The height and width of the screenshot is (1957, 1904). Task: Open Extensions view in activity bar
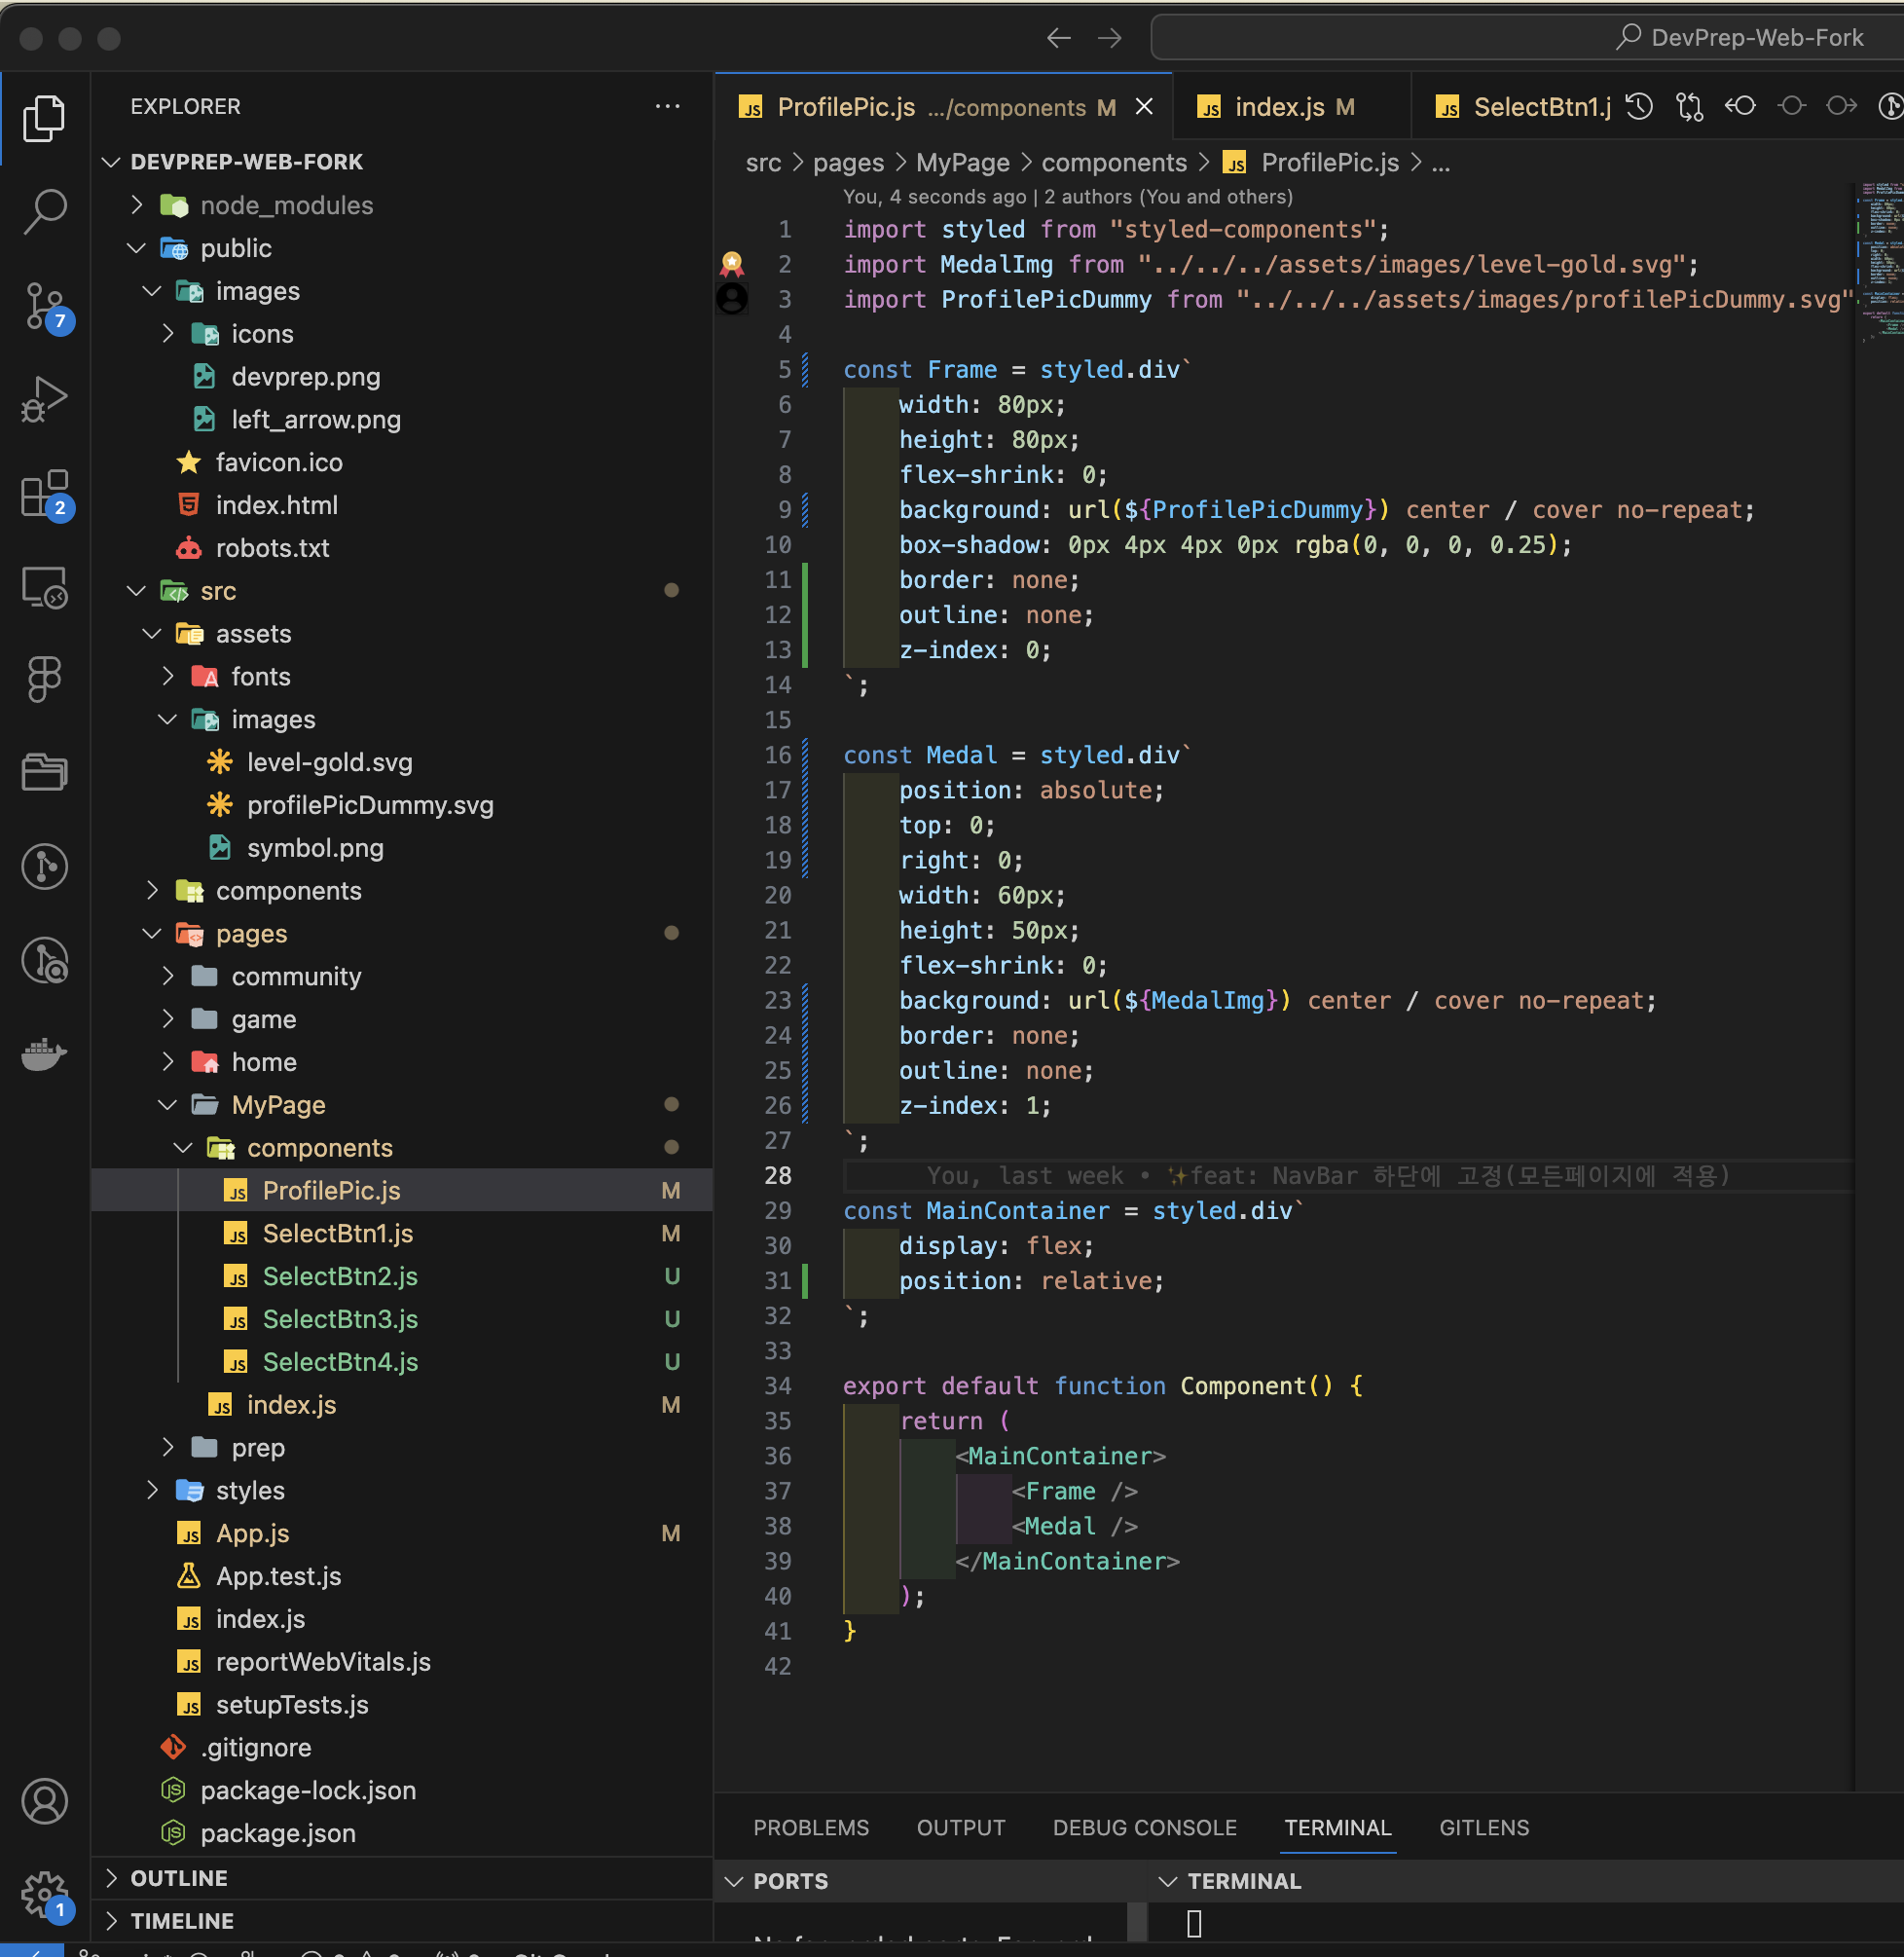45,492
